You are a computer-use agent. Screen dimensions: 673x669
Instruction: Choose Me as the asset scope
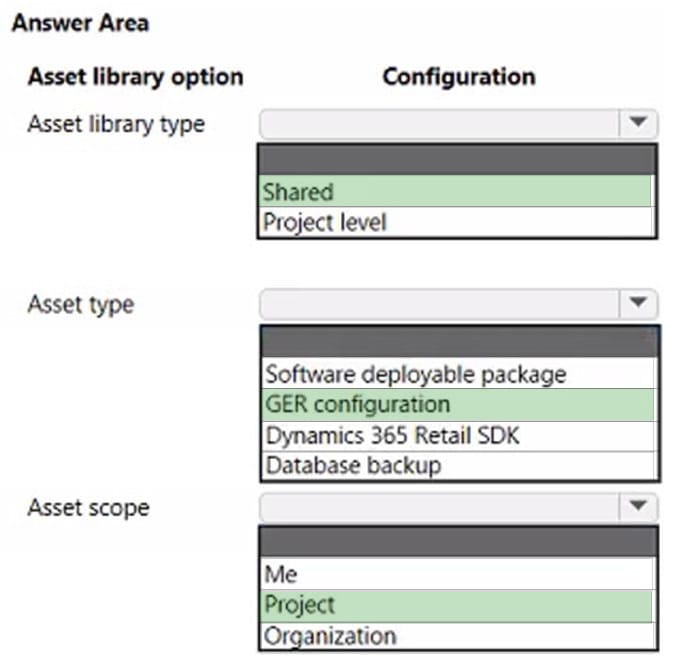(458, 575)
